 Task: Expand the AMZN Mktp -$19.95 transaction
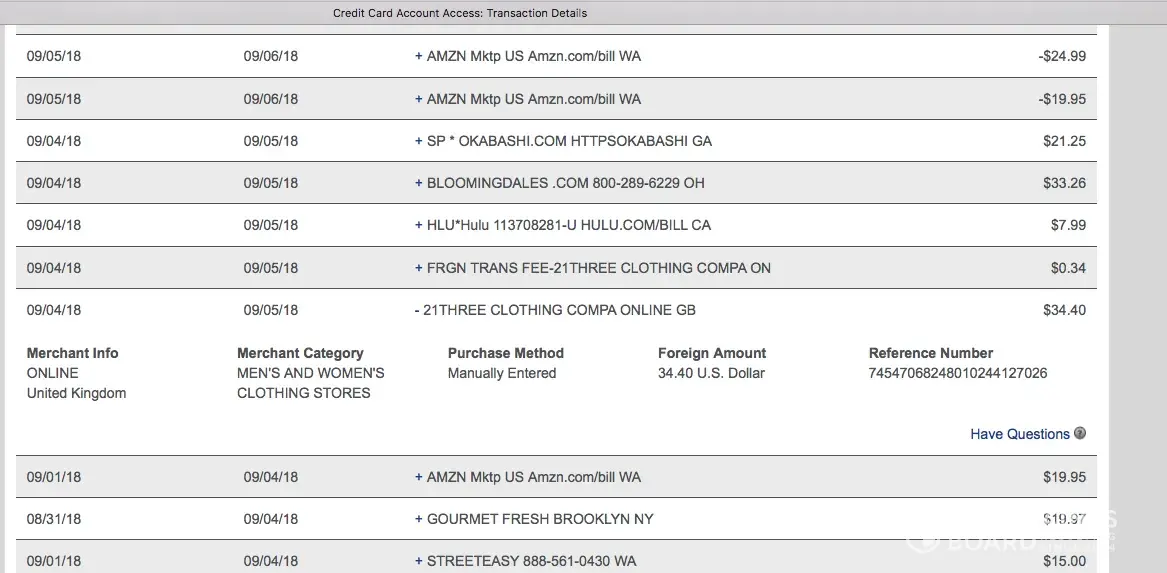click(x=419, y=99)
